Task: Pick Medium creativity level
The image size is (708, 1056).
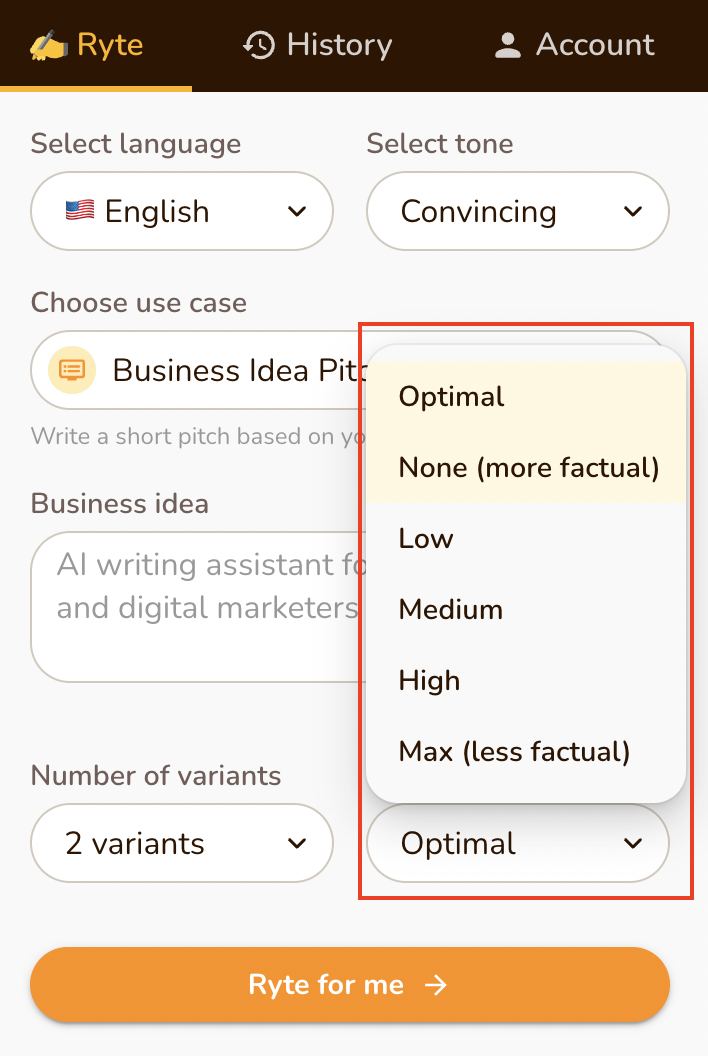Action: pos(450,609)
